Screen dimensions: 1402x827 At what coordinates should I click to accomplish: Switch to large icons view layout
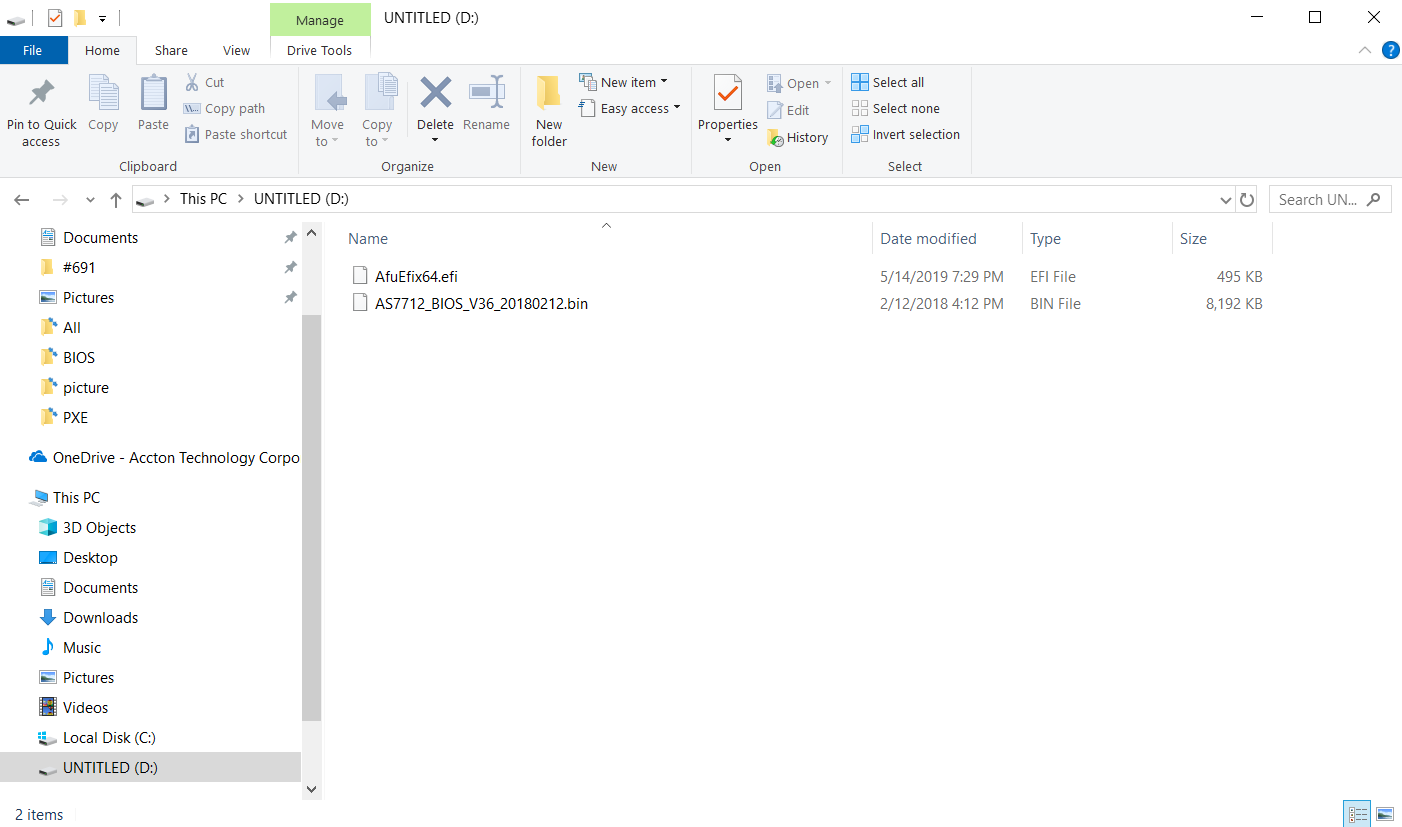(1385, 814)
